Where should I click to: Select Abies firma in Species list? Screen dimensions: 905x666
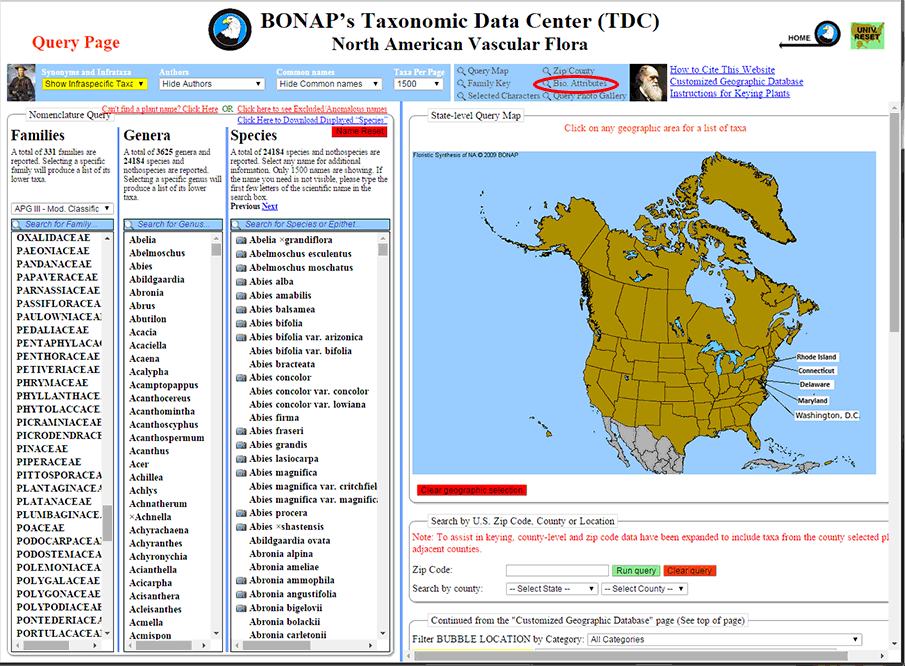pyautogui.click(x=274, y=417)
